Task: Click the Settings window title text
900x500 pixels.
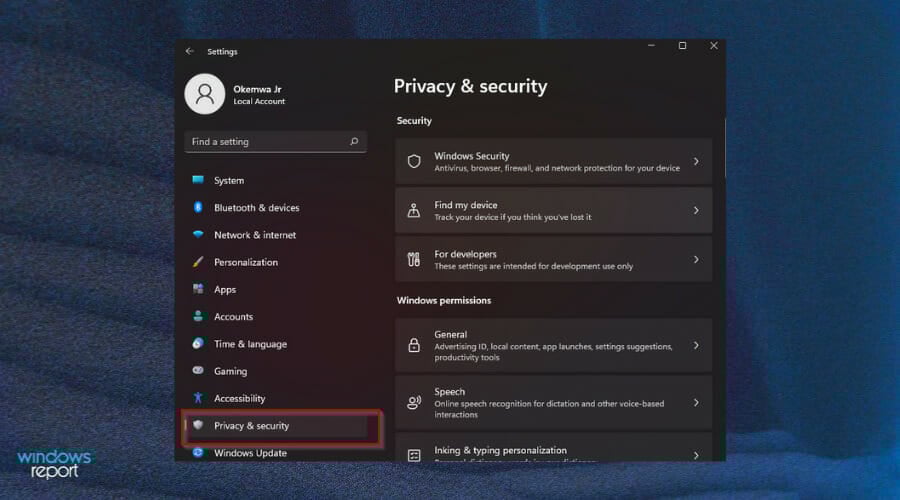Action: click(222, 52)
